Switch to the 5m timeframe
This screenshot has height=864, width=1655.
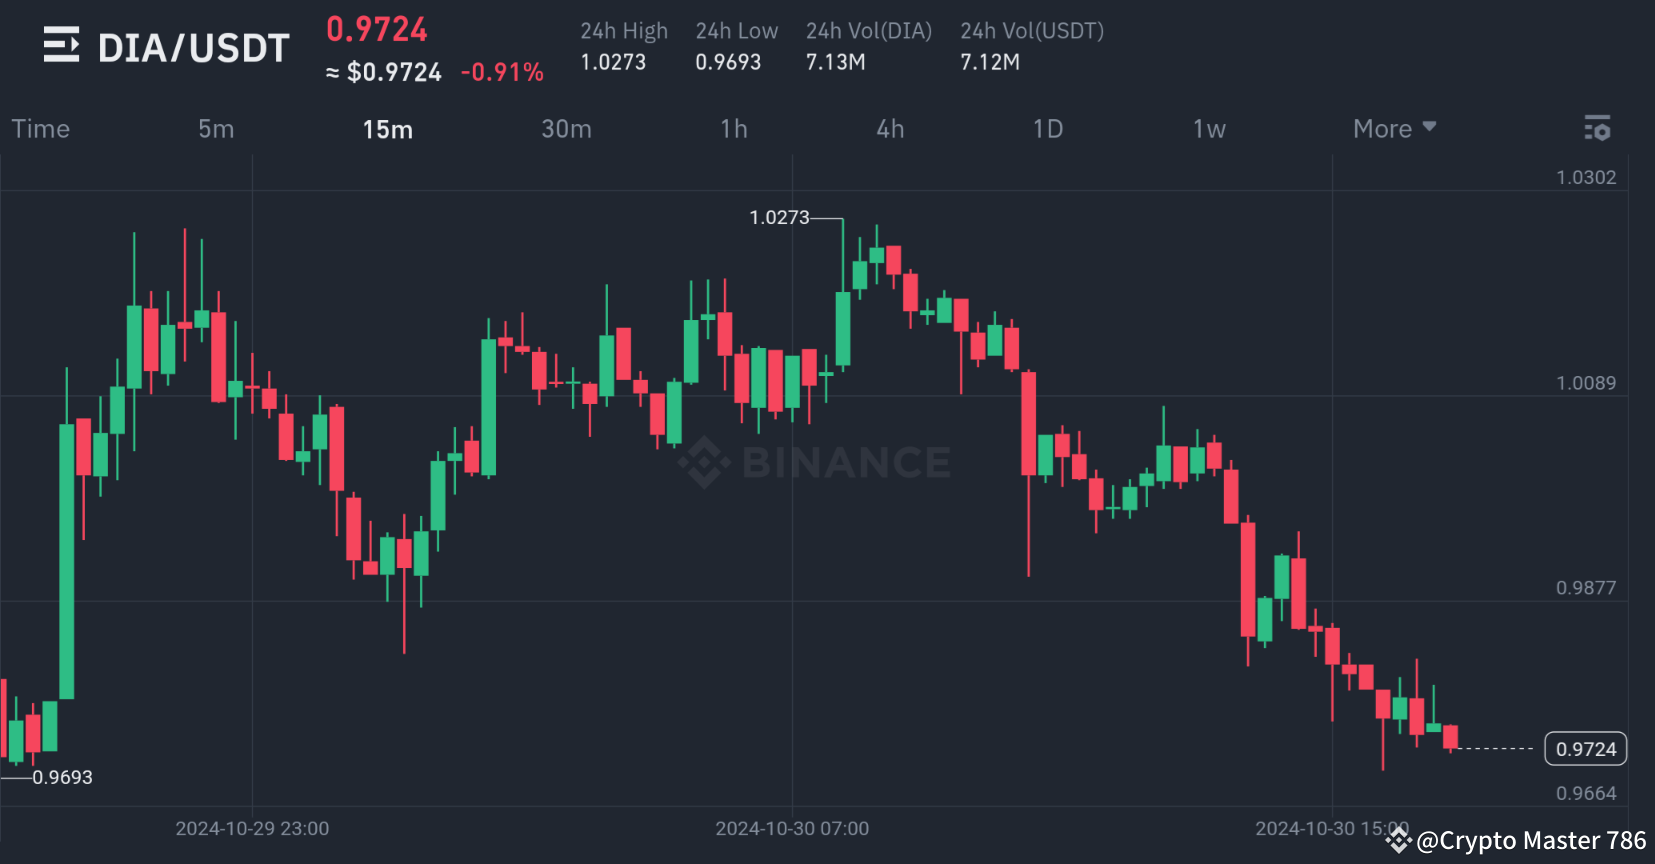(x=216, y=128)
